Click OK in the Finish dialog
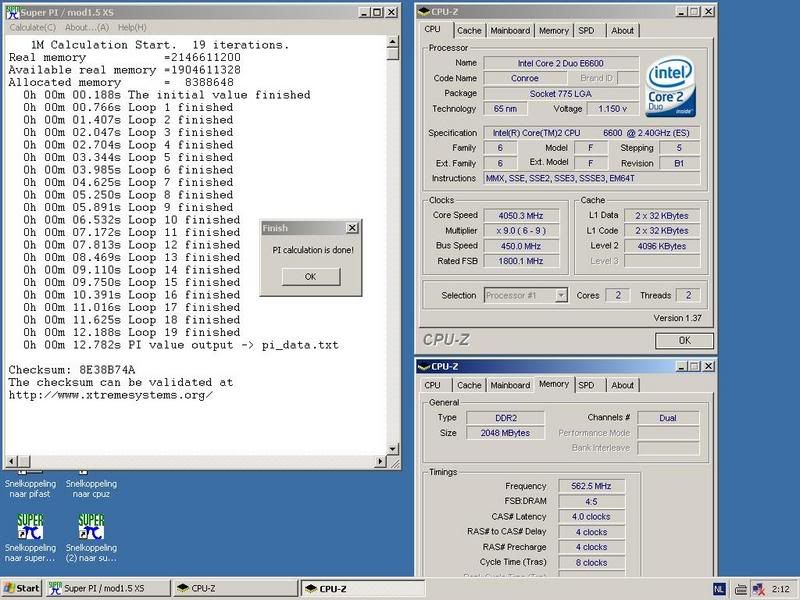 (311, 277)
